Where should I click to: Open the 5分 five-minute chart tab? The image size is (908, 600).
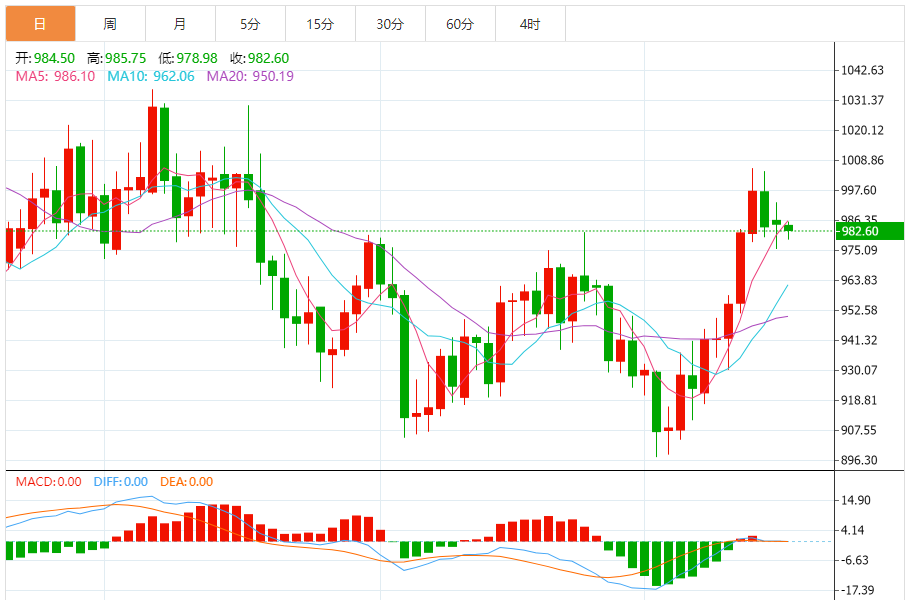(x=251, y=24)
